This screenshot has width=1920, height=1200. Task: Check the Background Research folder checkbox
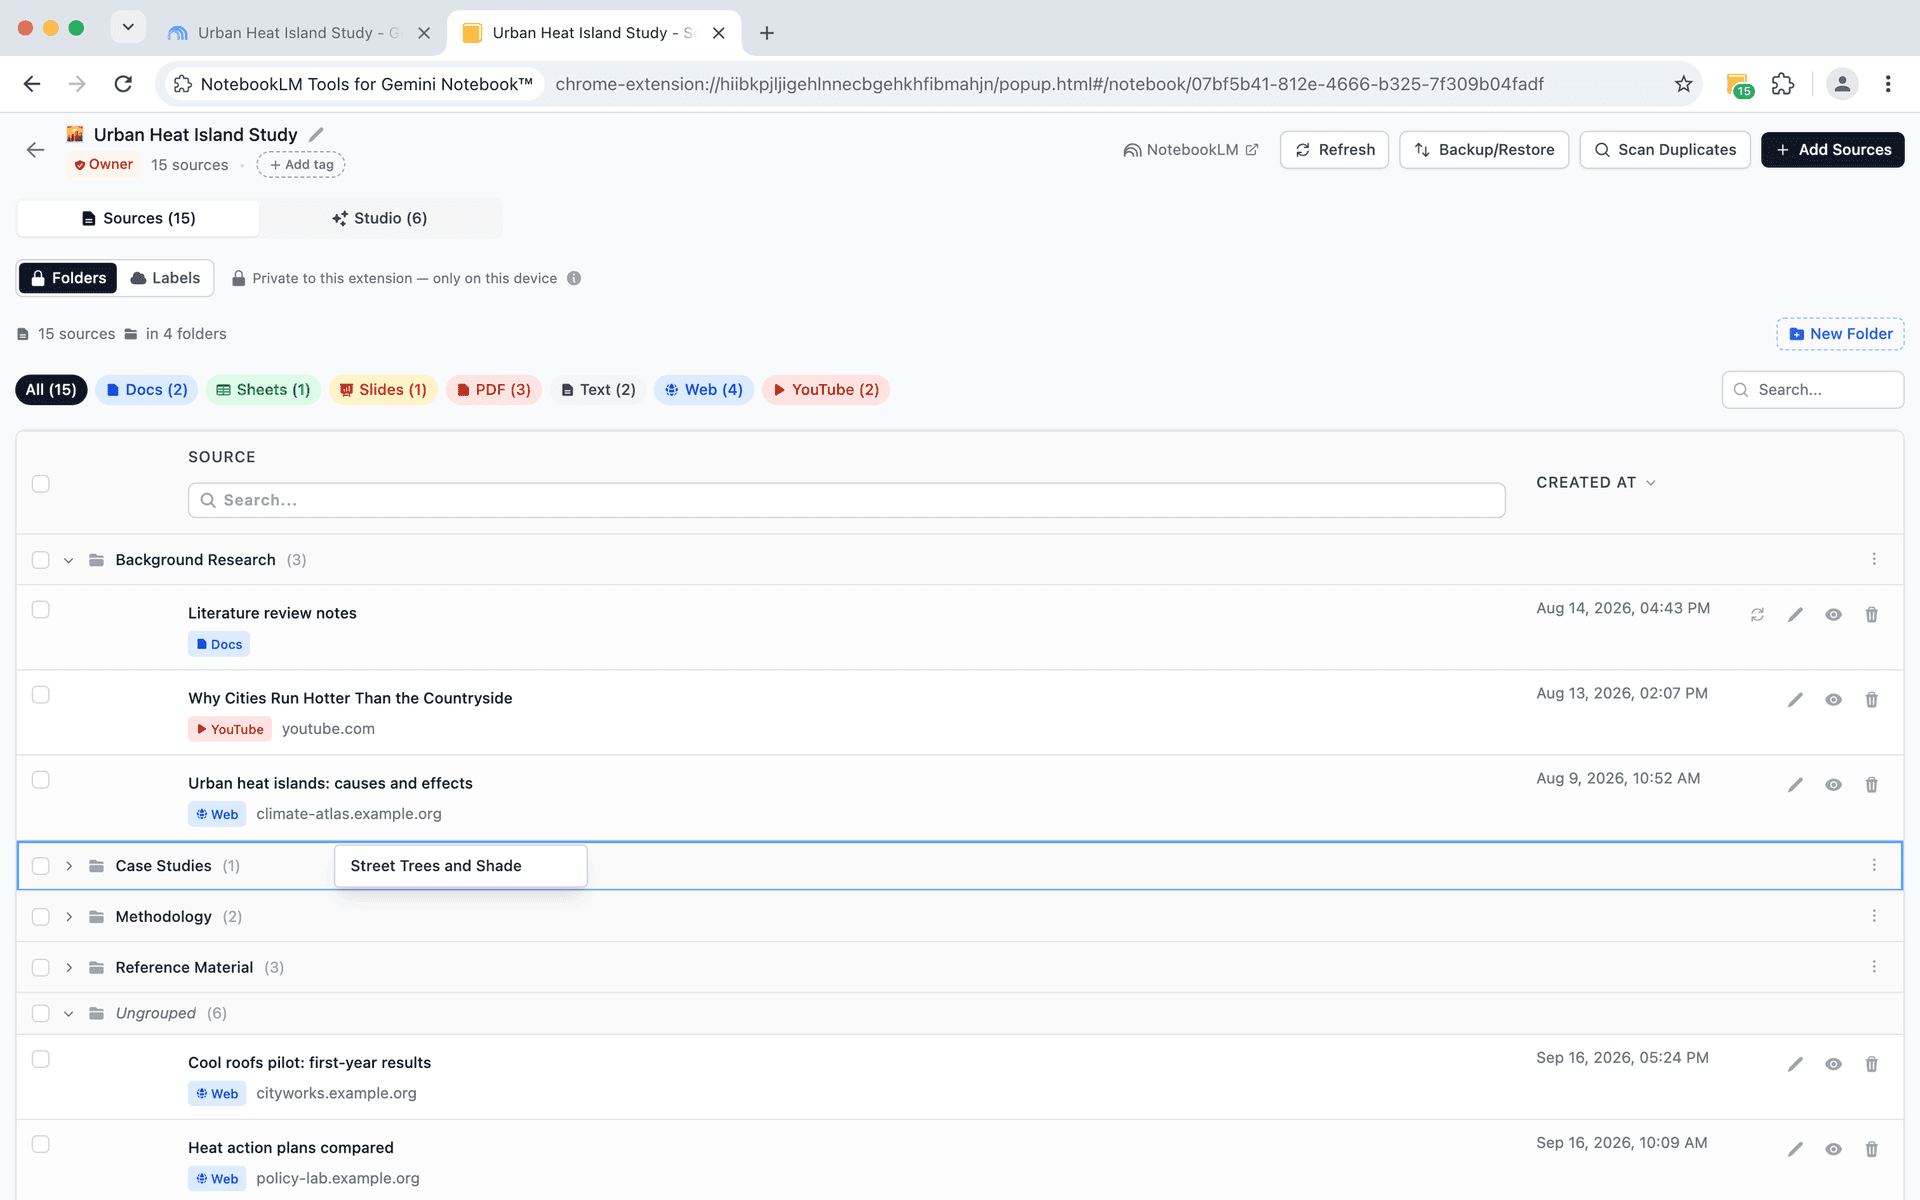click(x=41, y=560)
